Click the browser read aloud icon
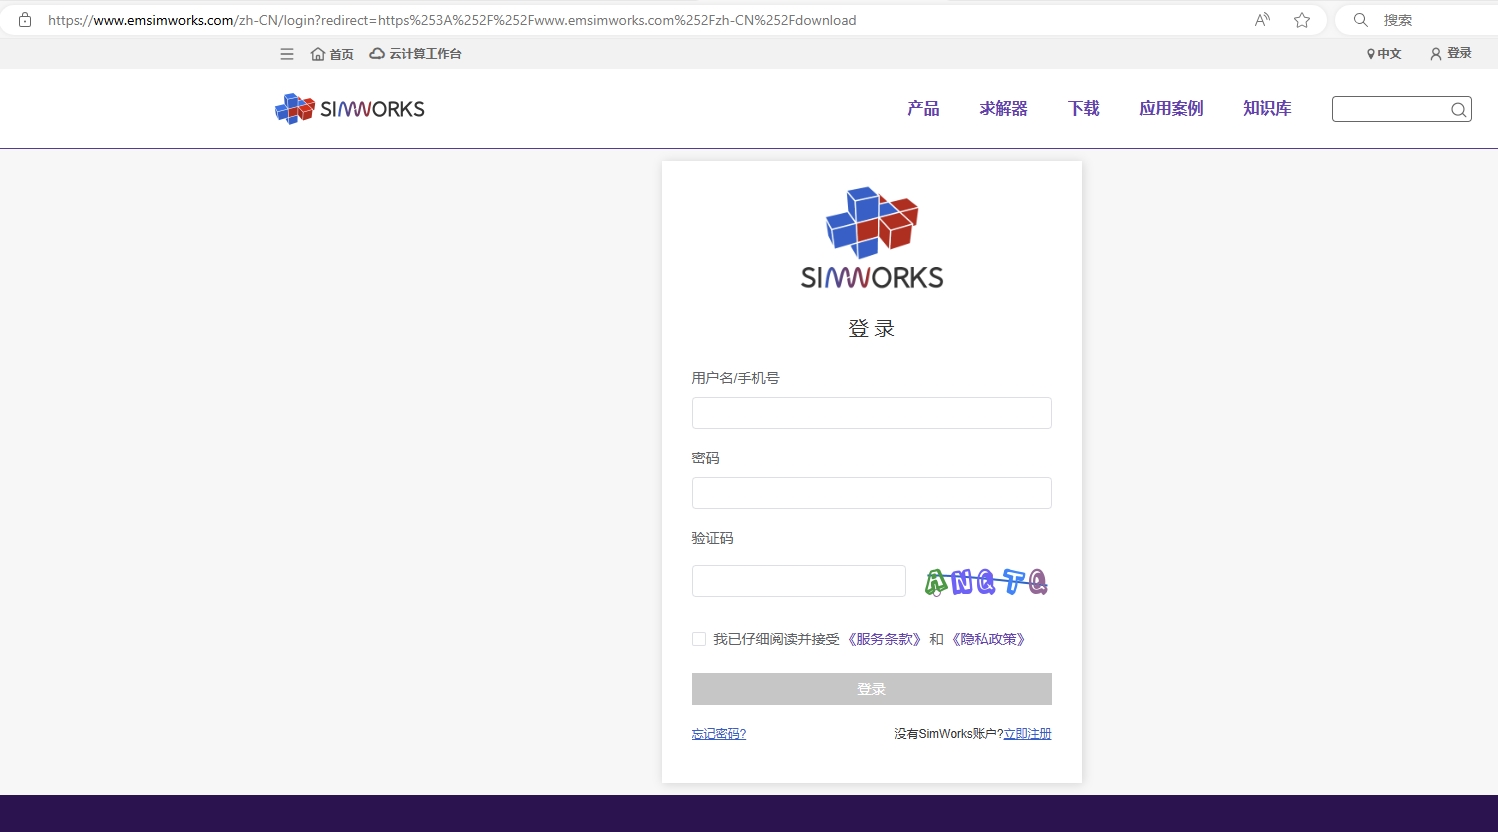Viewport: 1498px width, 832px height. 1262,20
